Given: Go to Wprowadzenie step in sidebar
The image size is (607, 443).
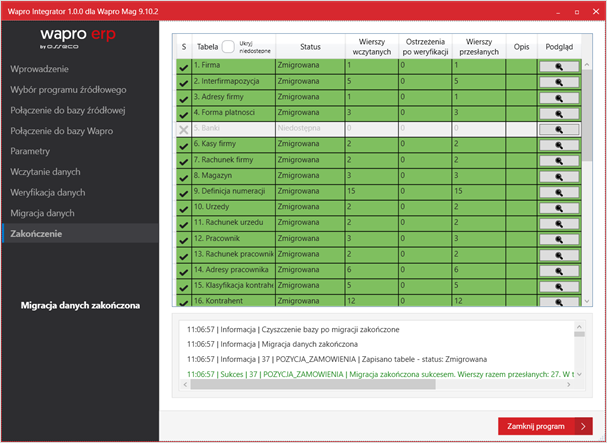Looking at the screenshot, I should click(x=40, y=69).
